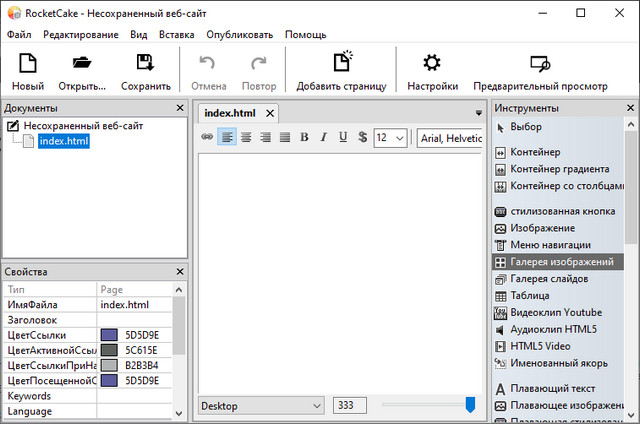Toggle underline text formatting
This screenshot has width=640, height=424.
[x=343, y=137]
